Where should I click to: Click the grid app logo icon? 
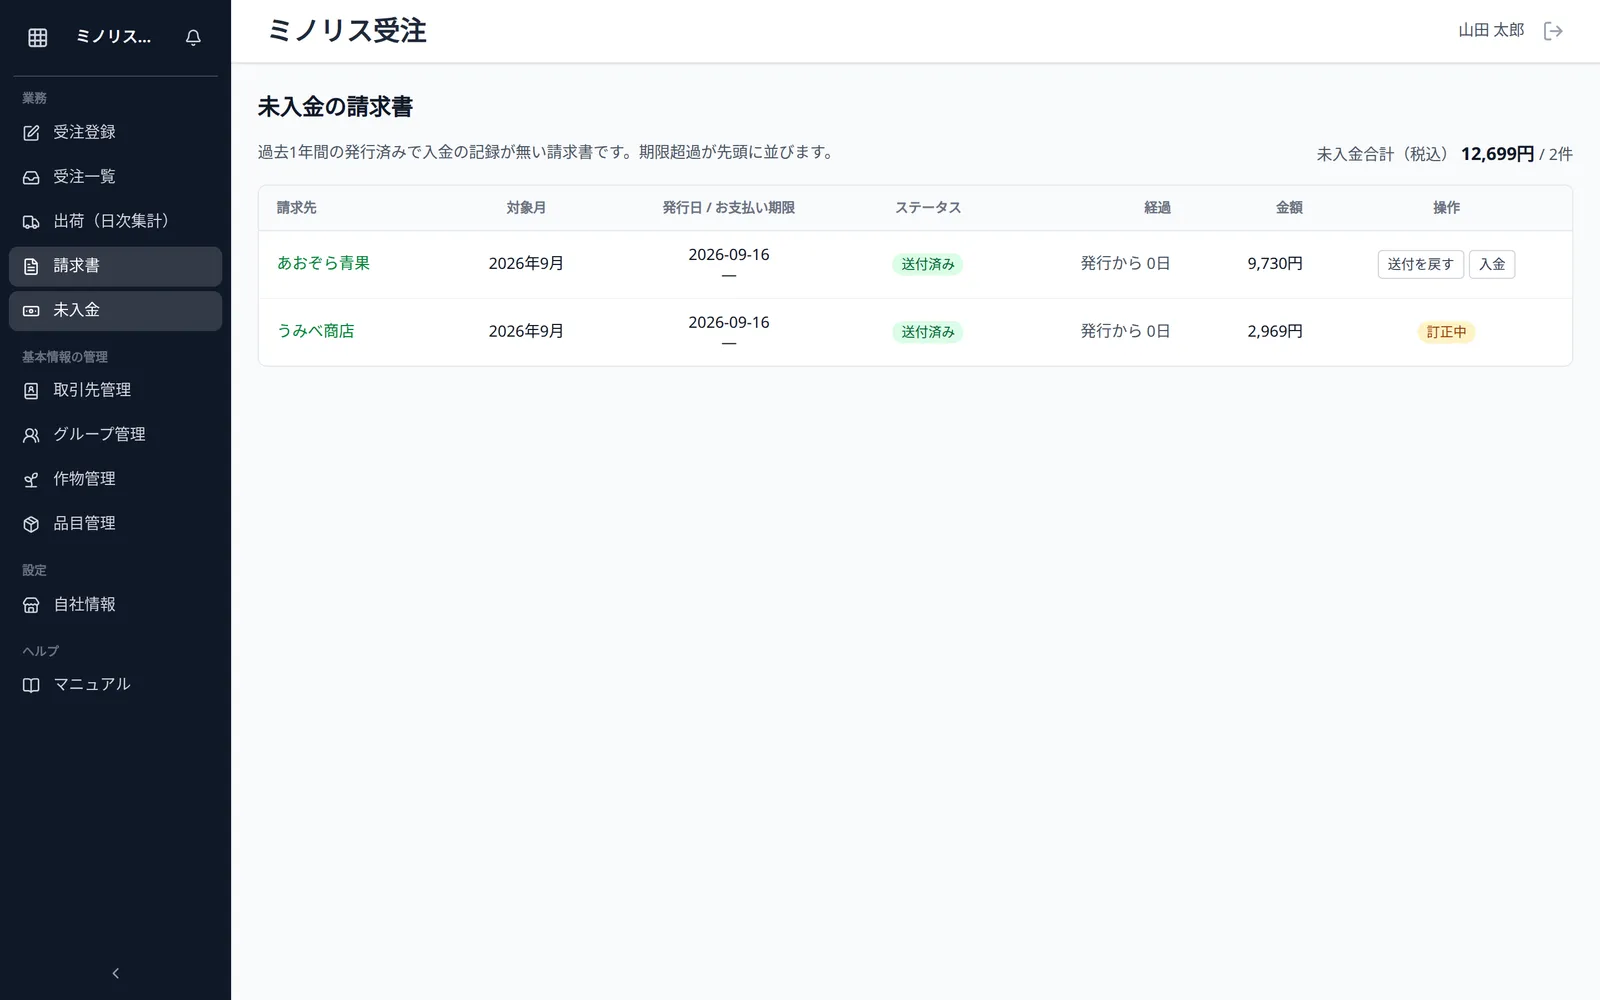(x=38, y=37)
